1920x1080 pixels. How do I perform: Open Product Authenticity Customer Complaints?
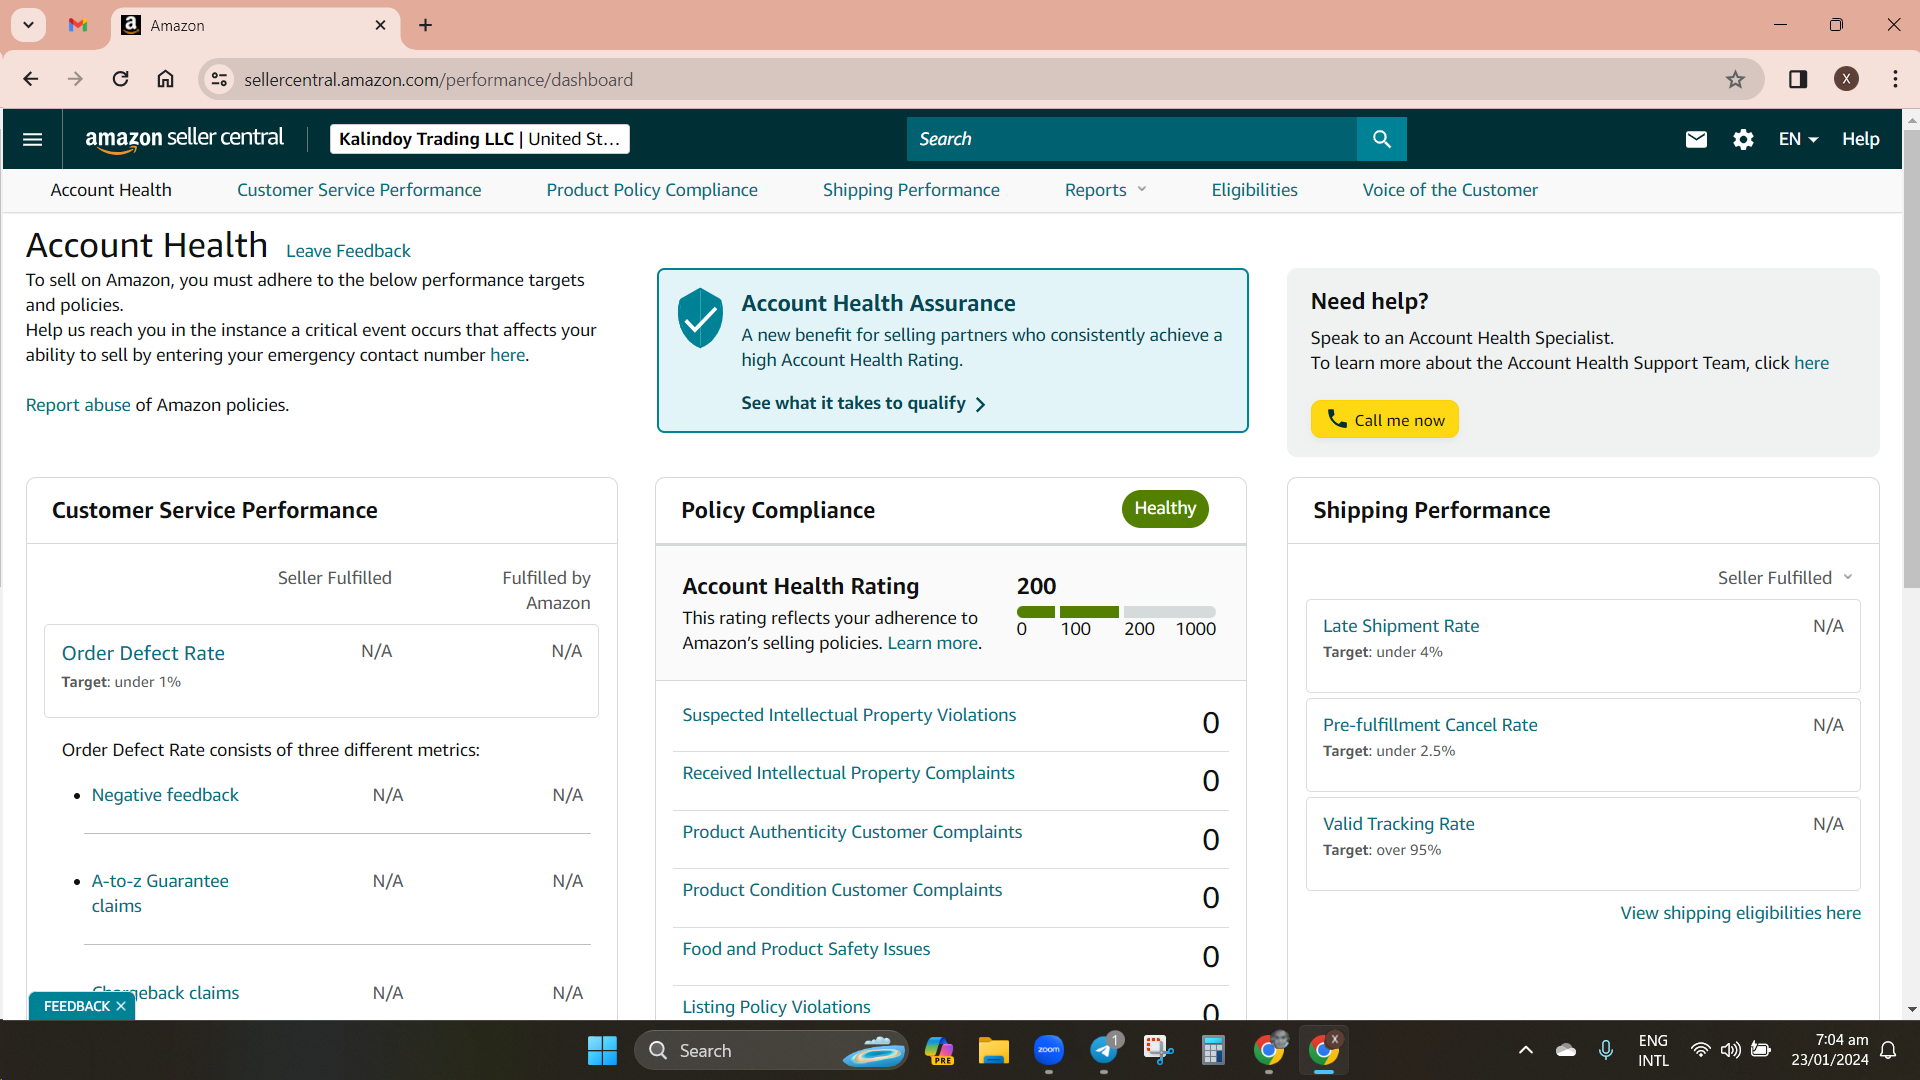coord(852,832)
